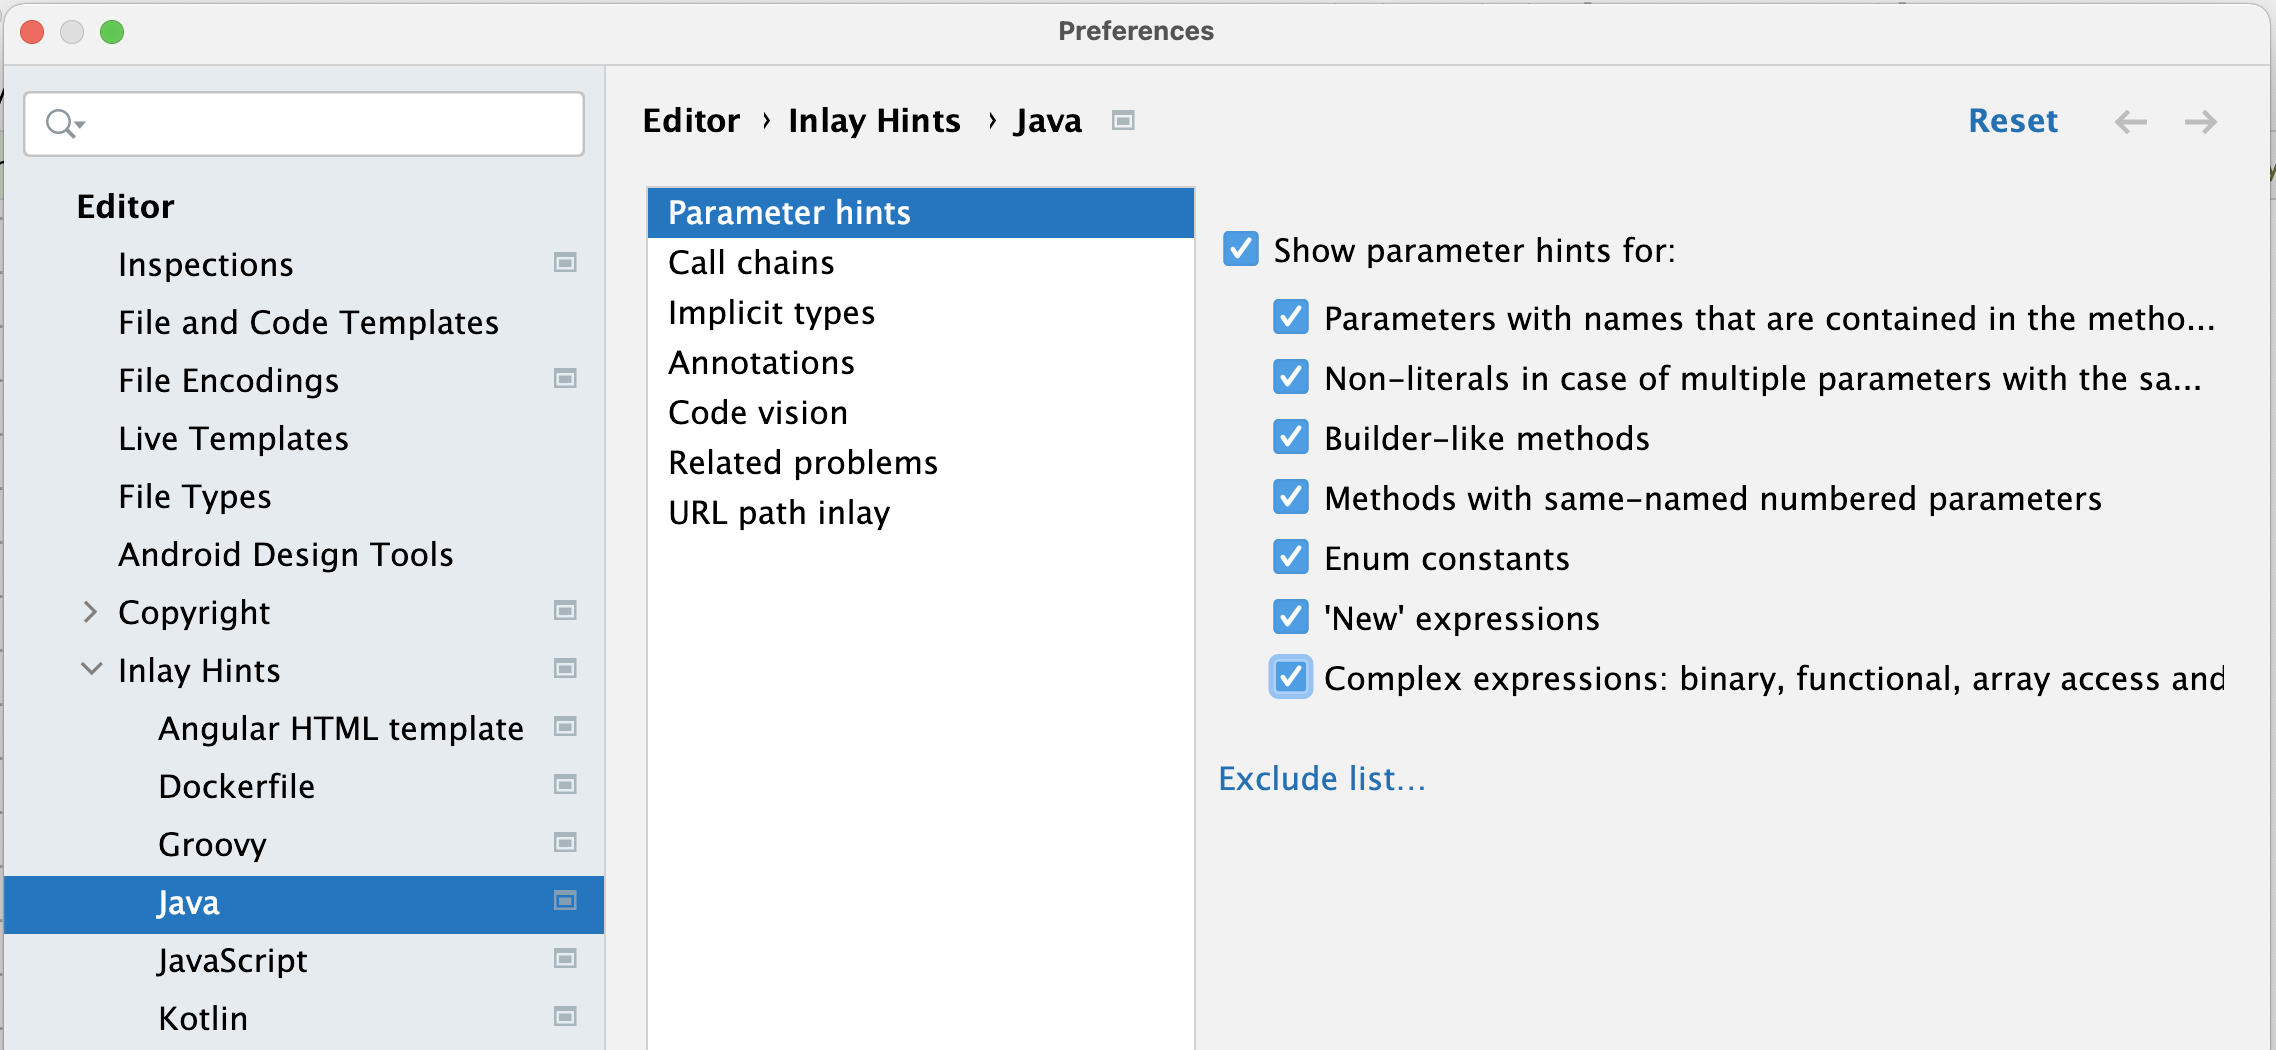Screen dimensions: 2276x1050
Task: Uncheck Builder-like methods
Action: (1290, 437)
